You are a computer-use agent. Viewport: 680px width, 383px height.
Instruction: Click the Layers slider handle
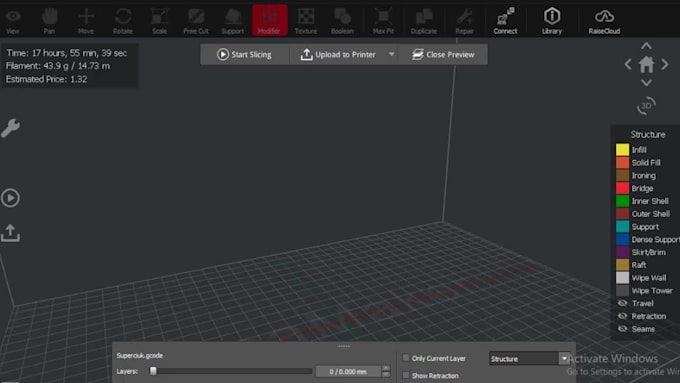click(x=153, y=371)
